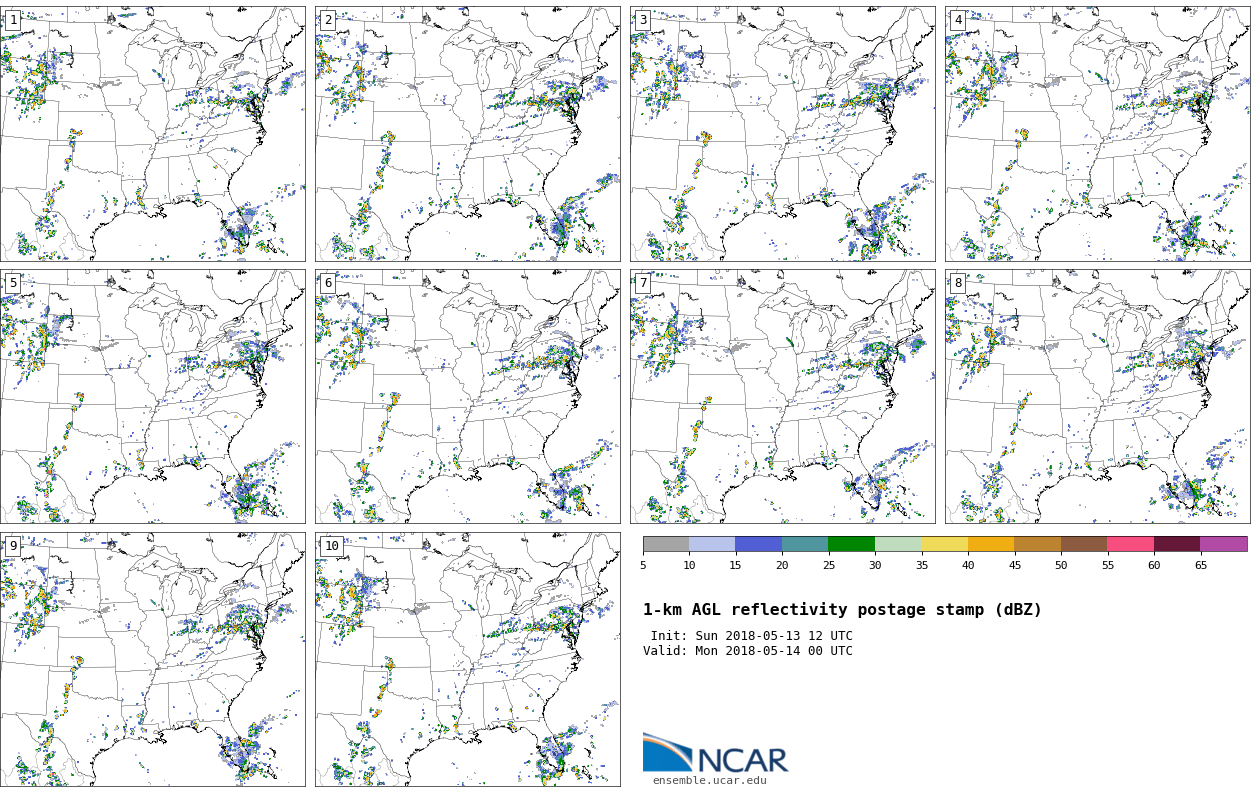Screen dimensions: 1260x788
Task: Click the number 4 panel label
Action: click(957, 20)
